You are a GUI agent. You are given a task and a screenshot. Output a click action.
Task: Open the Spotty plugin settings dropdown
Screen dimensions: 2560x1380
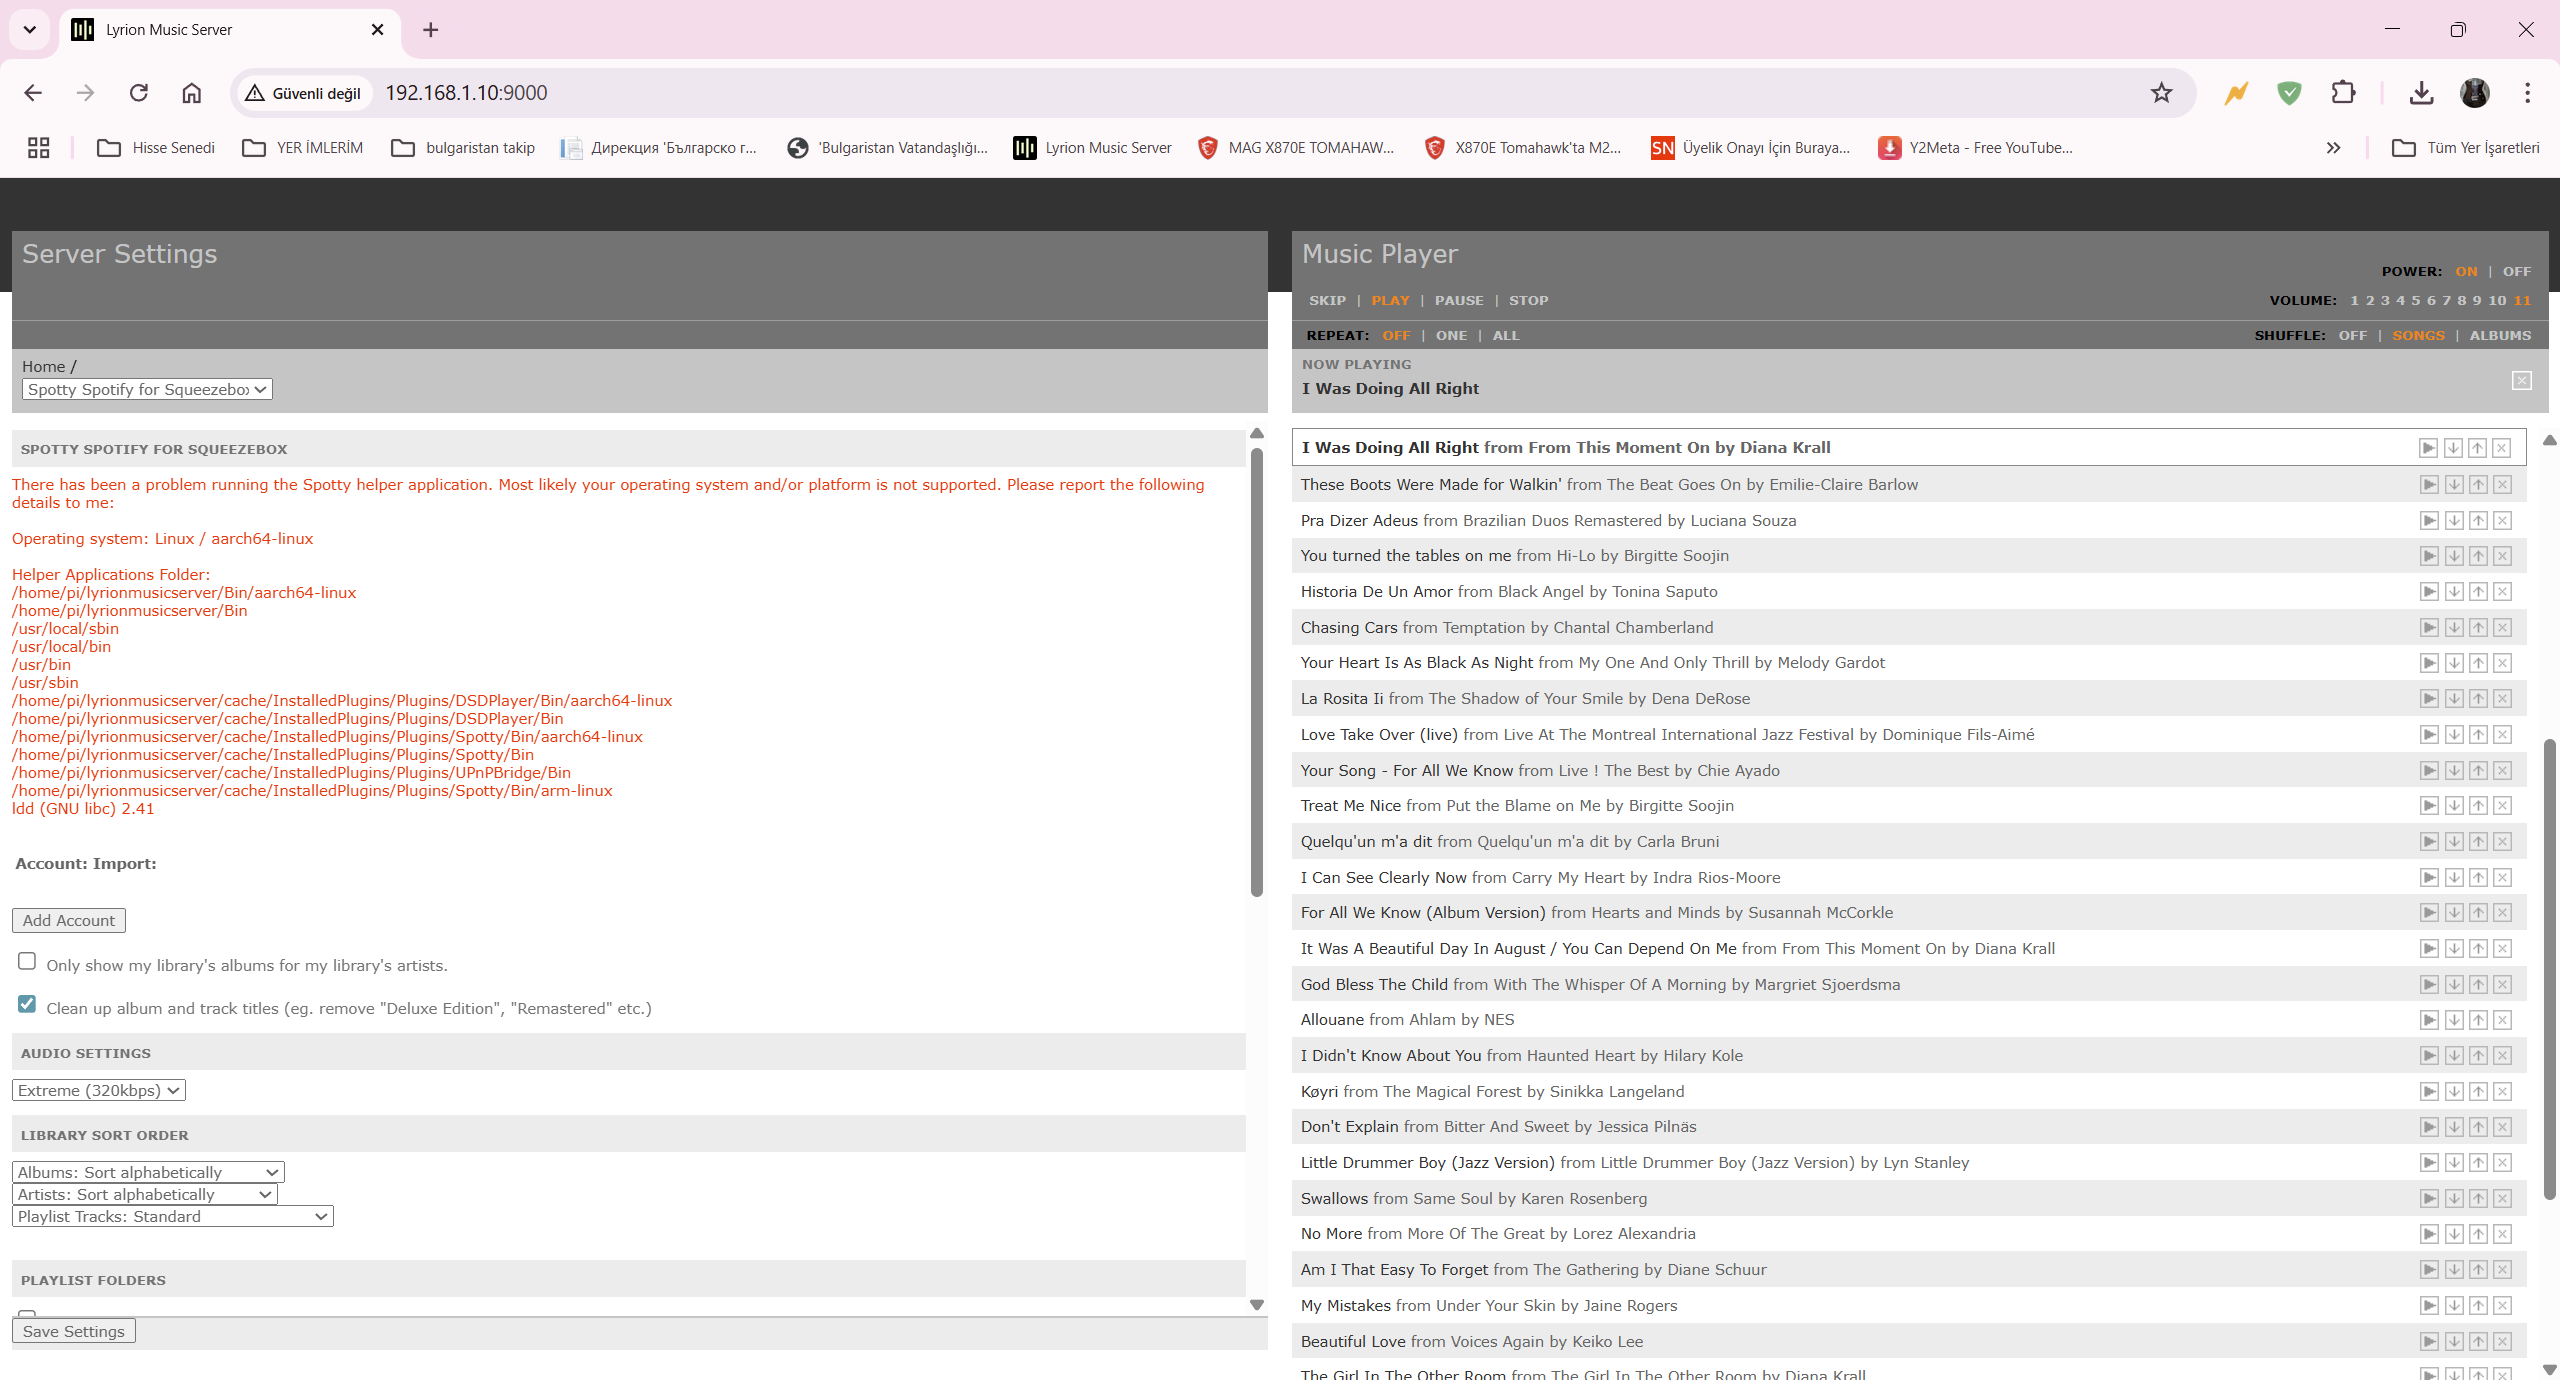(147, 389)
